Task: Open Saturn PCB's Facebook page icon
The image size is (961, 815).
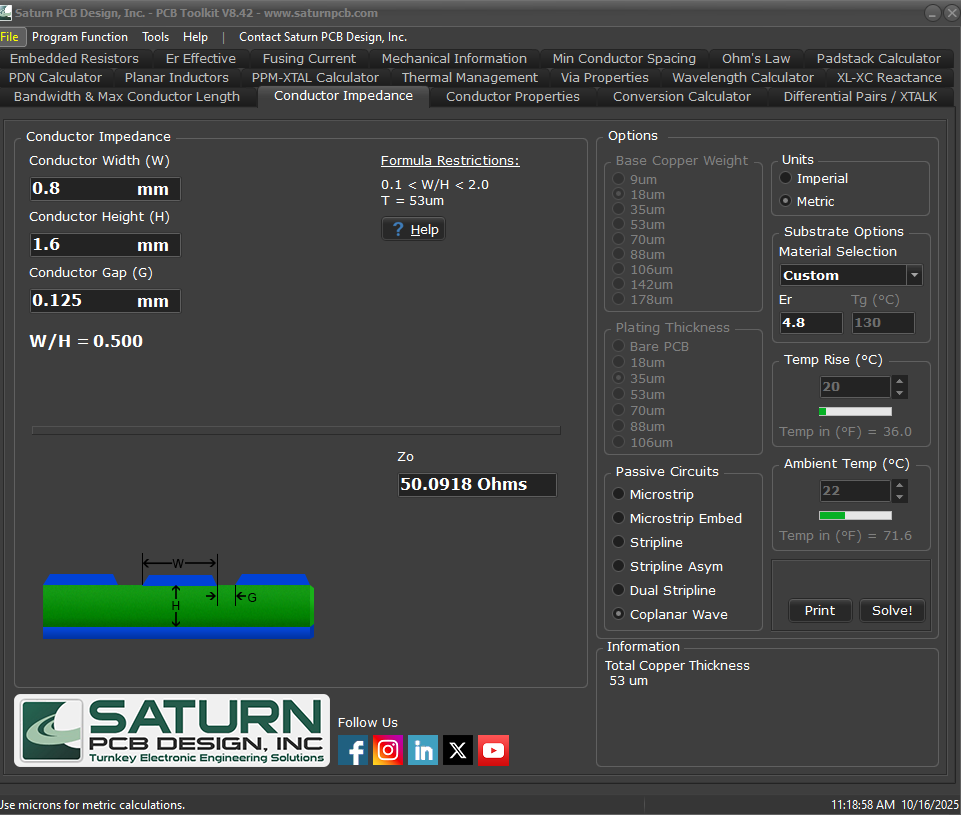Action: 353,750
